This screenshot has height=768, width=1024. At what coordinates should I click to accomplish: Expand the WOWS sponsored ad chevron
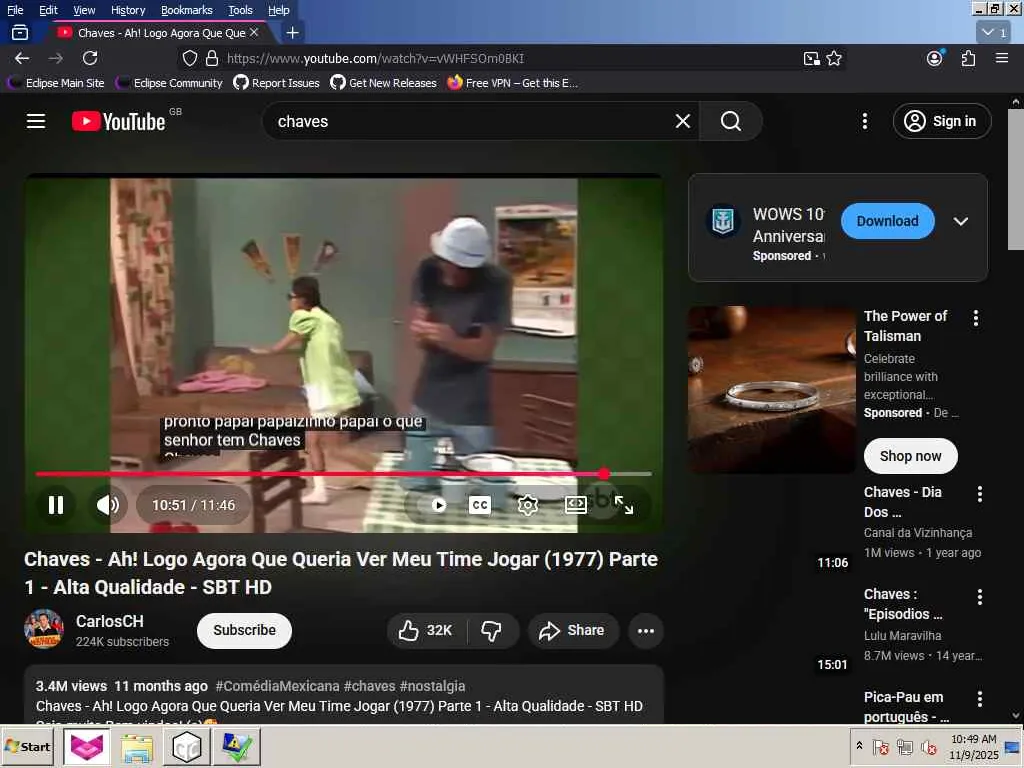click(x=961, y=221)
